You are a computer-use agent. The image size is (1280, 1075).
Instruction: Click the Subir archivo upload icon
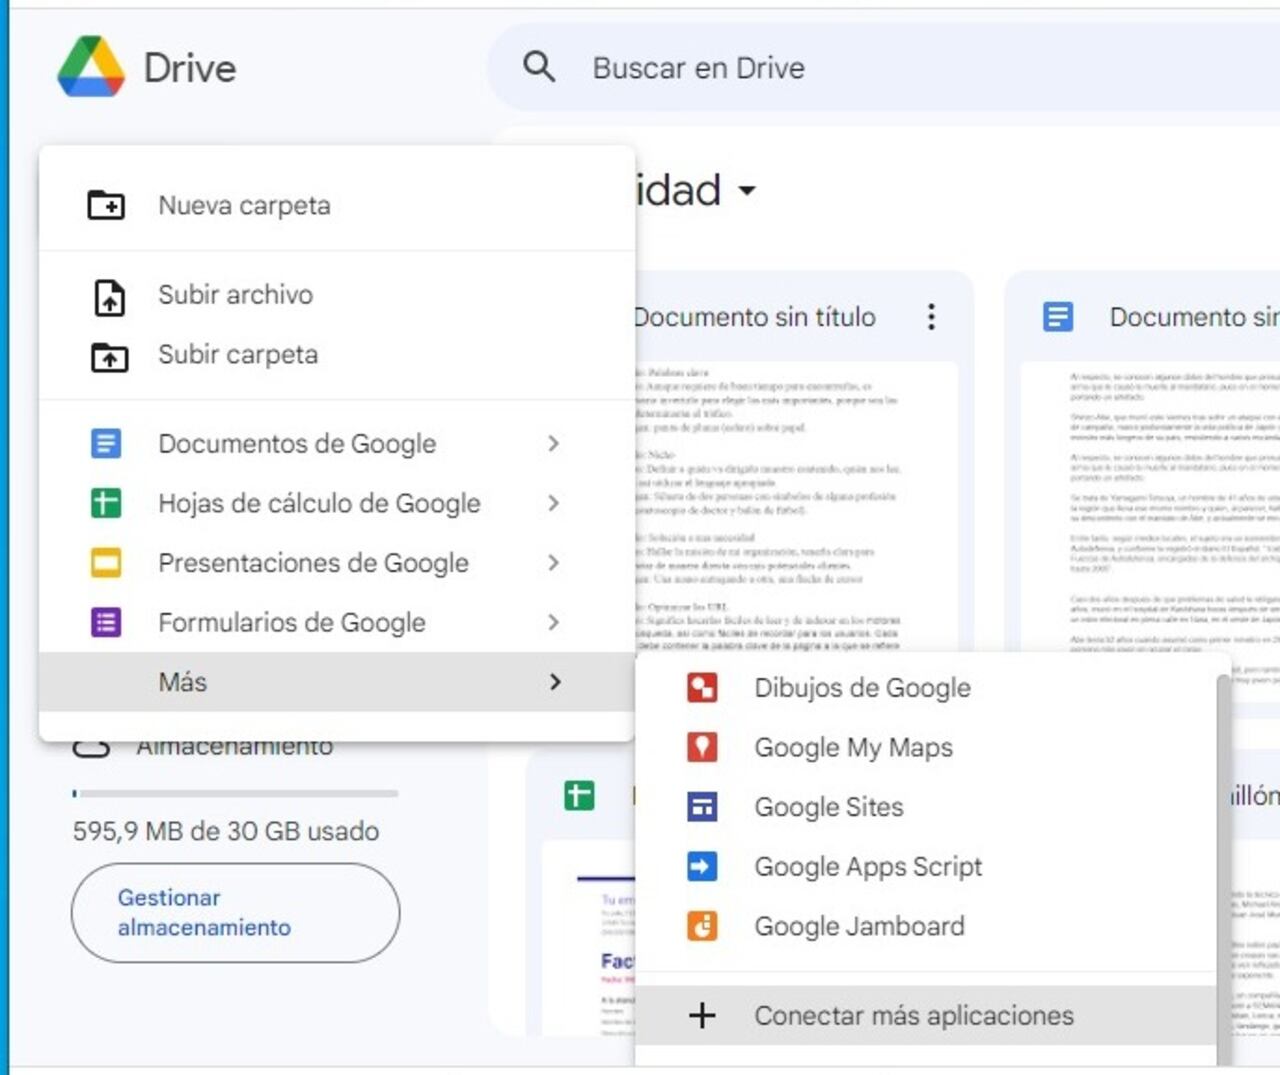[109, 297]
